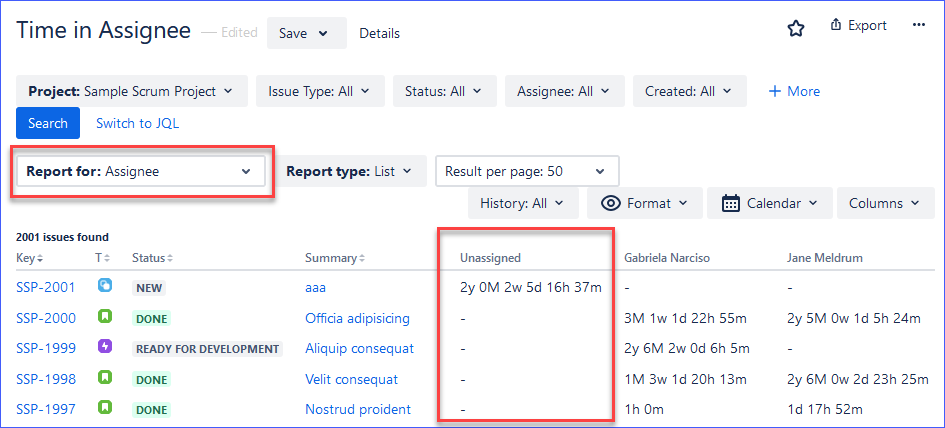Click the '2y 6M 0w 2d 23h 25m' value
Image resolution: width=945 pixels, height=428 pixels.
(858, 379)
